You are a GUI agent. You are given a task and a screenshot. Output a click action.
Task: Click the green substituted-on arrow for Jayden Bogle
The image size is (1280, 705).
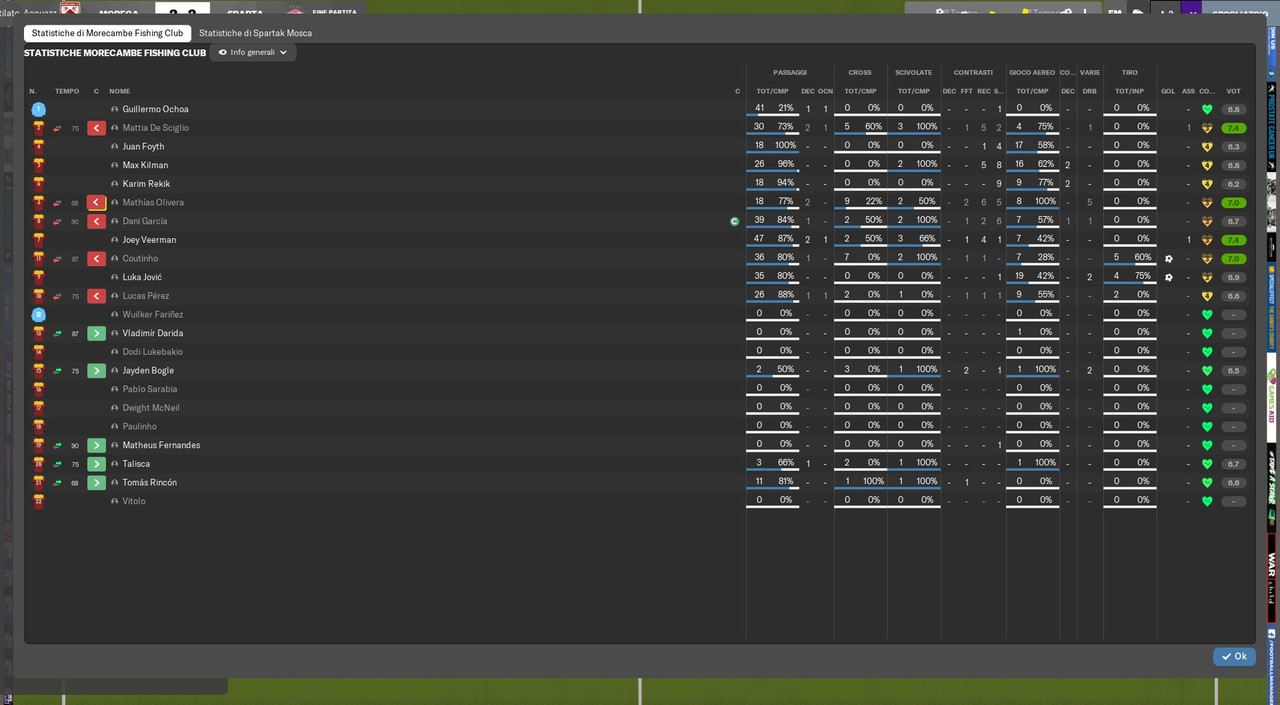tap(96, 371)
